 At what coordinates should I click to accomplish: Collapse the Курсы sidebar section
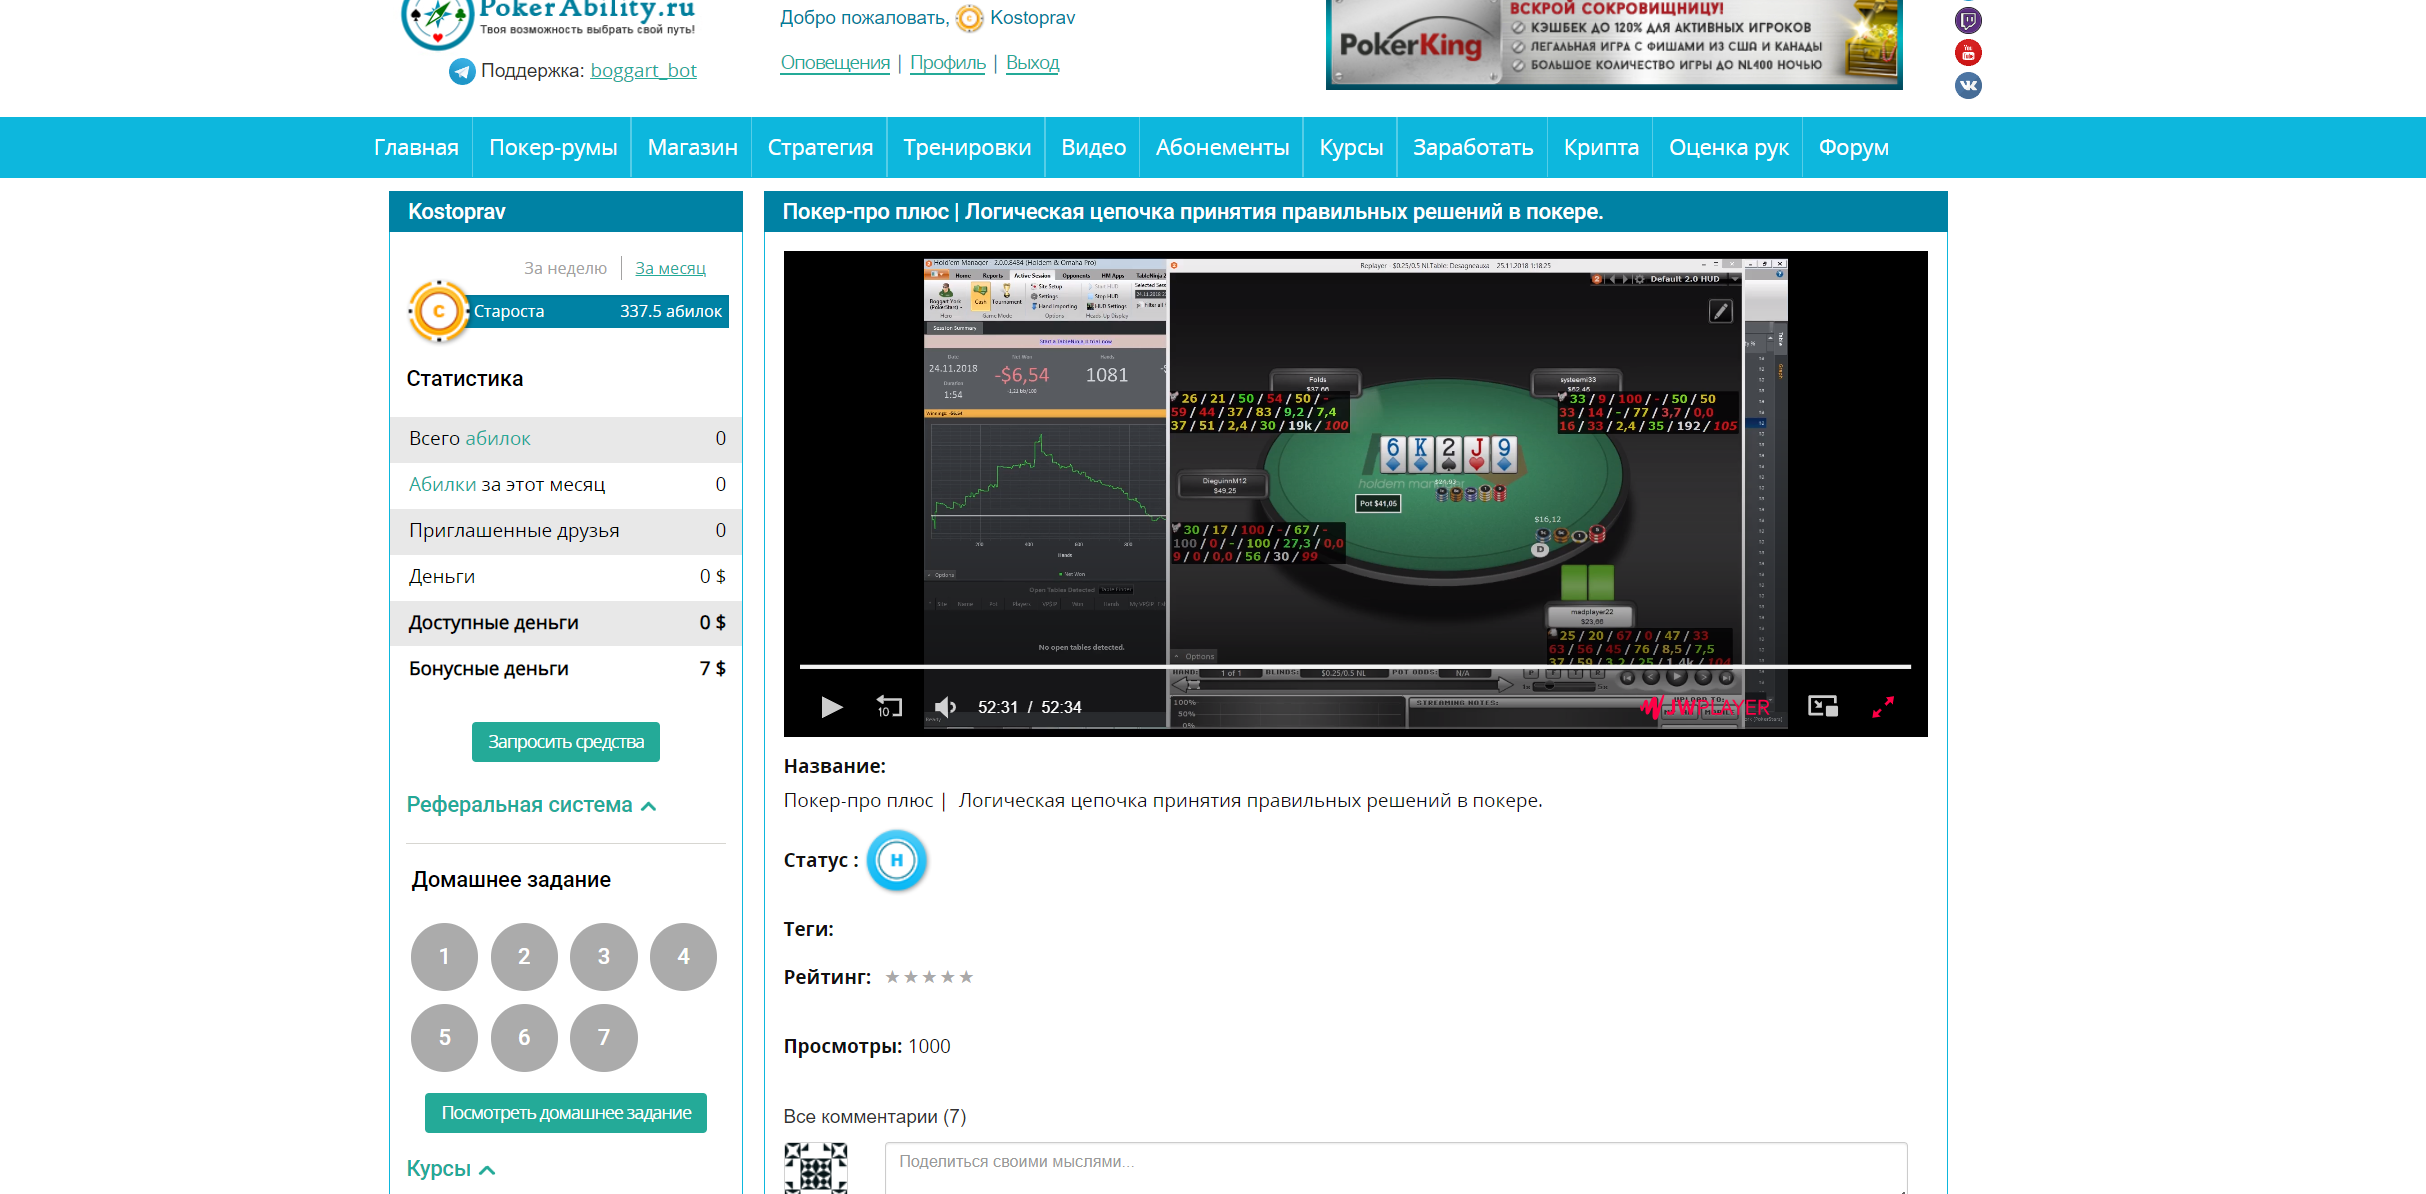point(450,1169)
